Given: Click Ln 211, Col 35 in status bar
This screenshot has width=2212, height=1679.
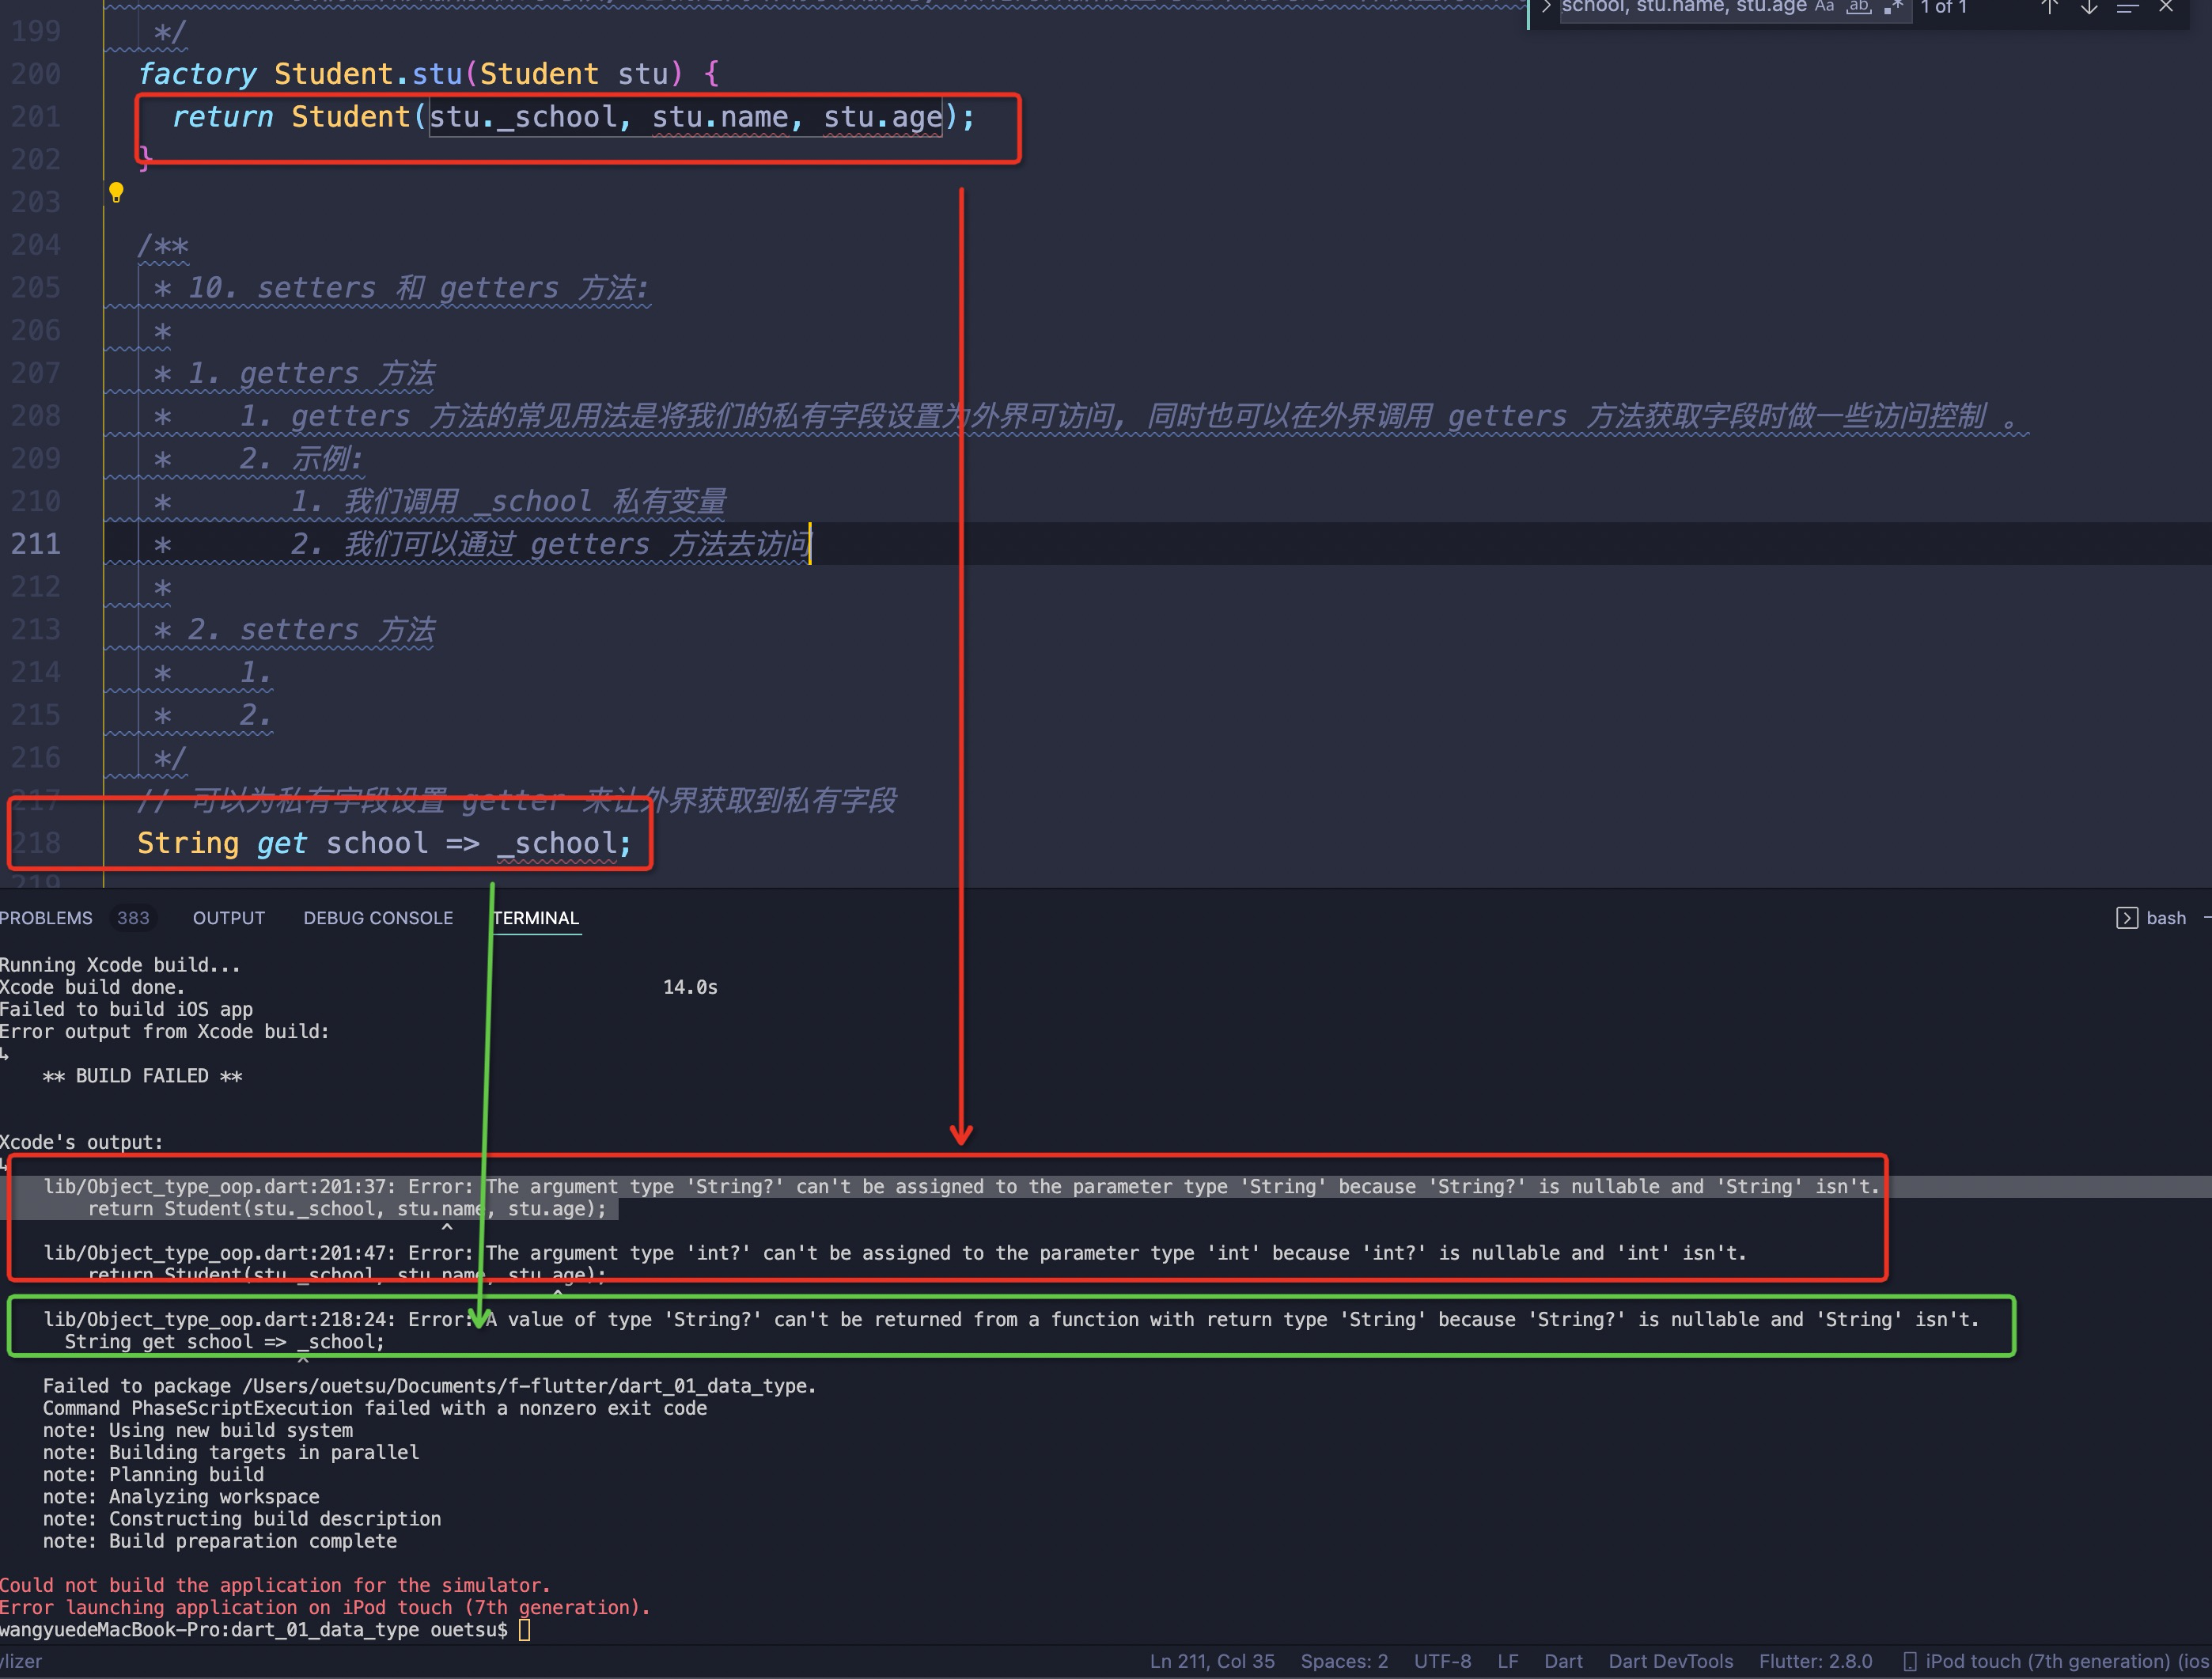Looking at the screenshot, I should pos(1212,1661).
